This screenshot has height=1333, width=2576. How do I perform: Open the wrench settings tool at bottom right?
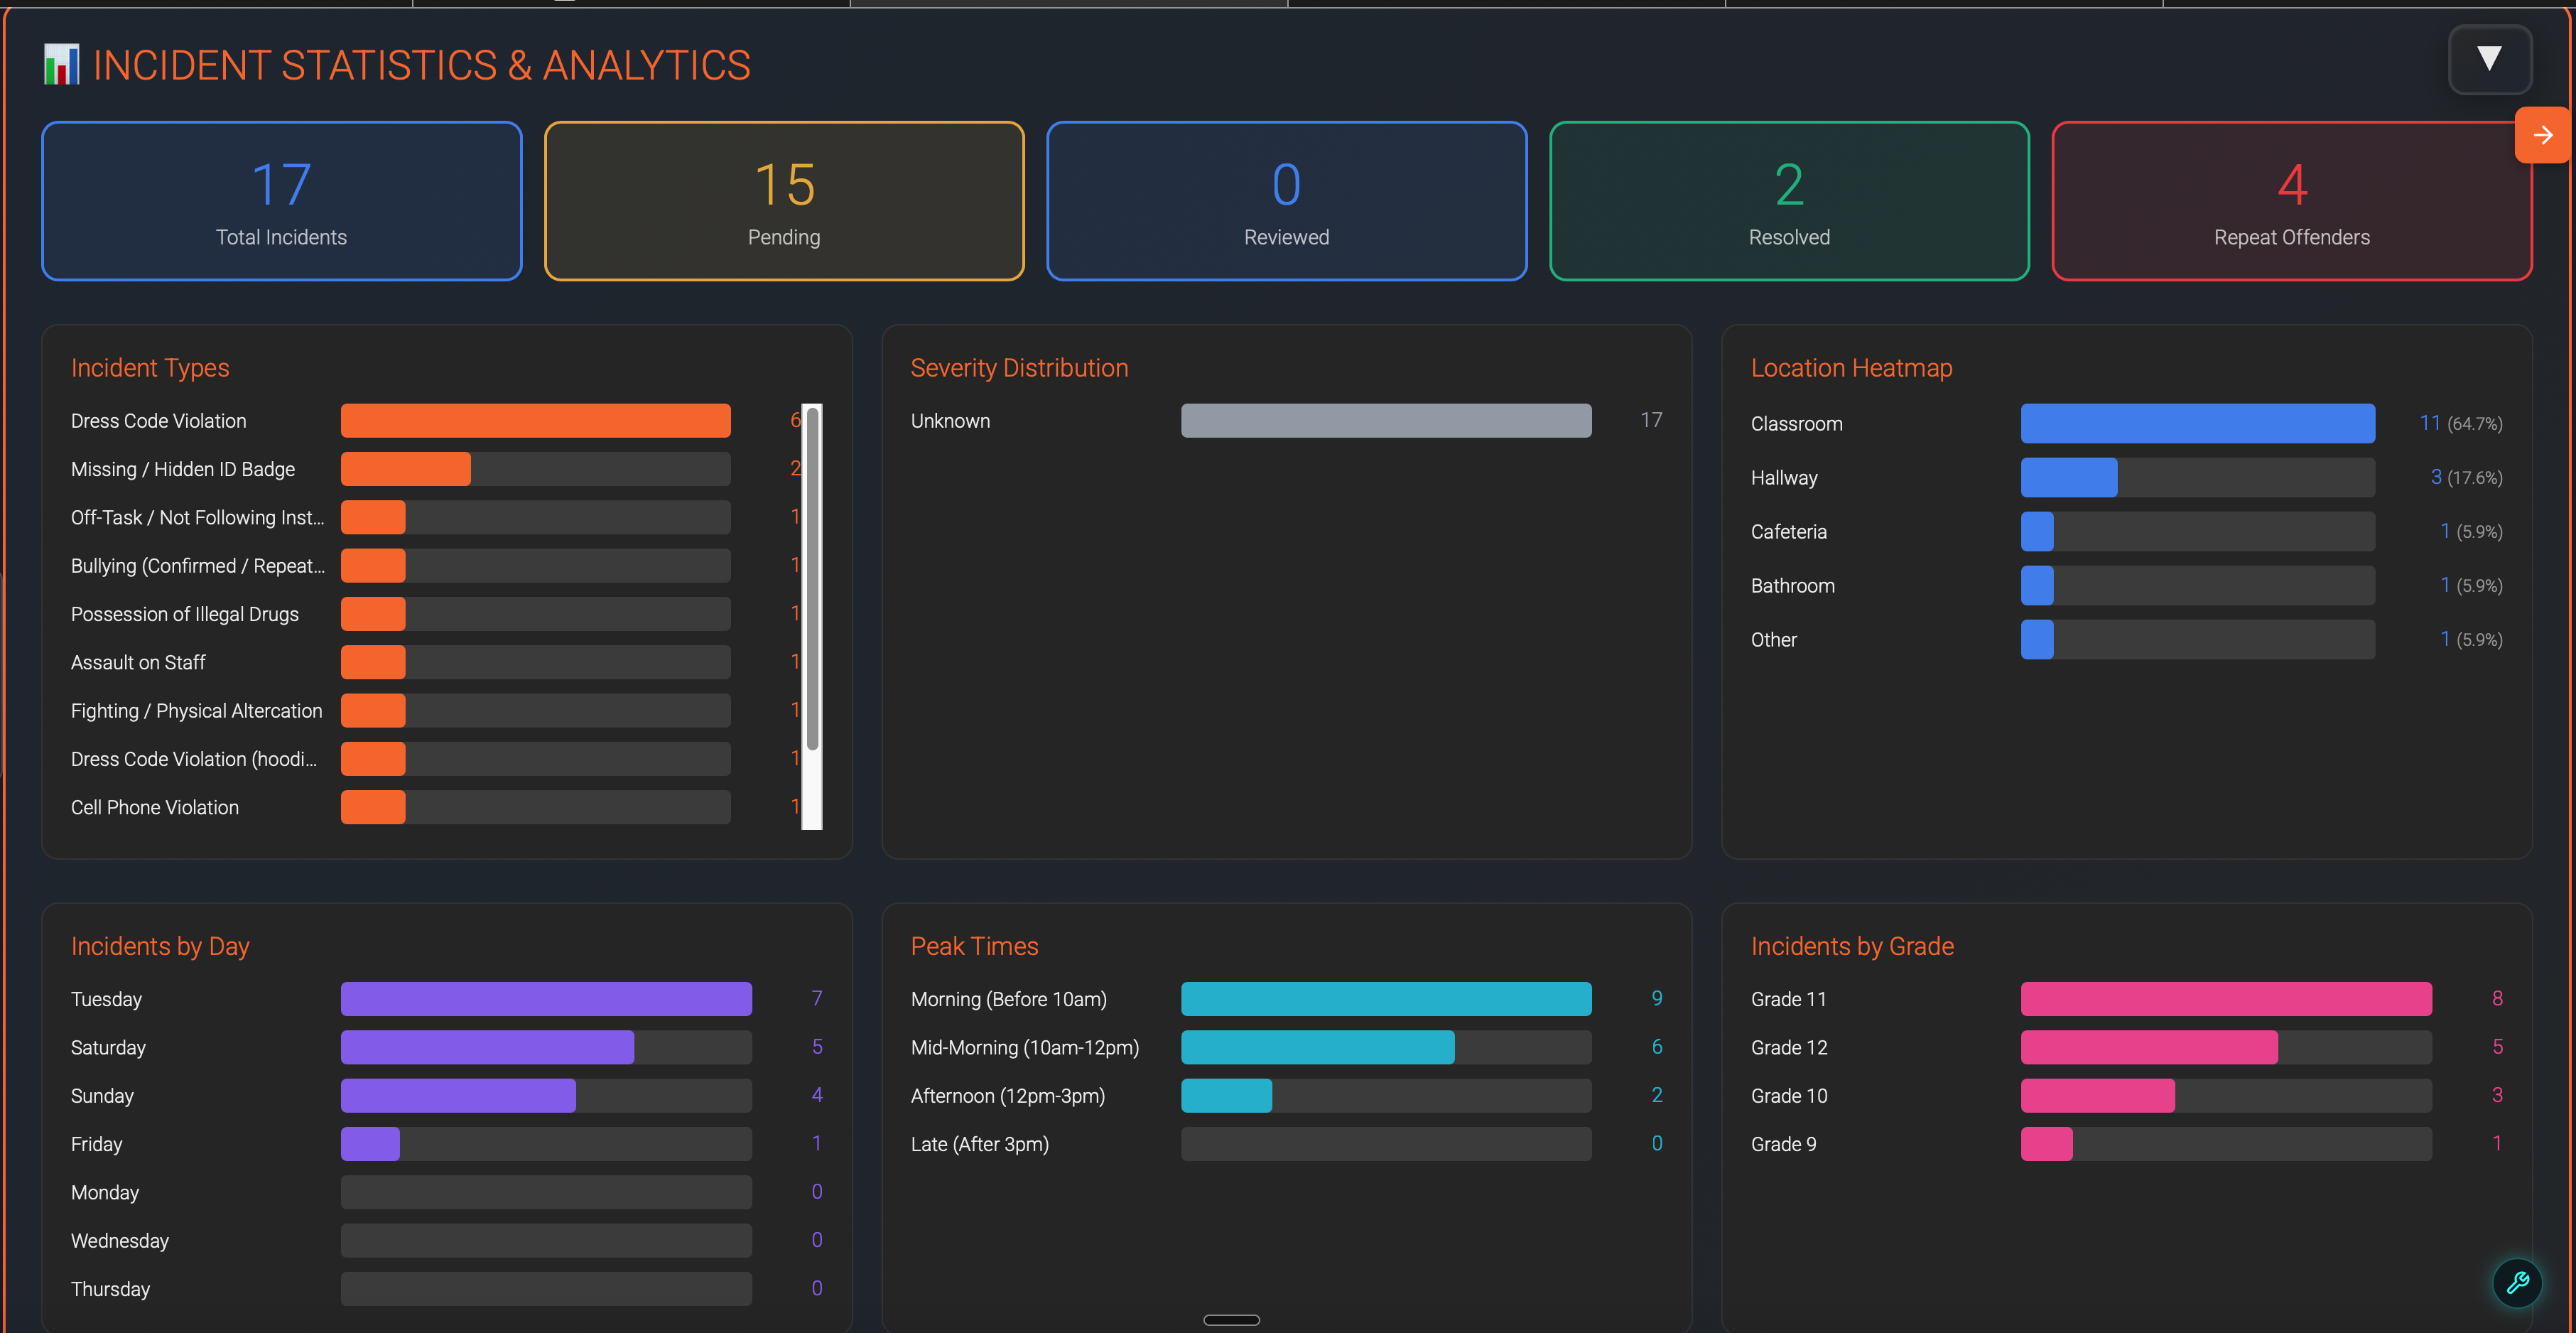click(2517, 1283)
